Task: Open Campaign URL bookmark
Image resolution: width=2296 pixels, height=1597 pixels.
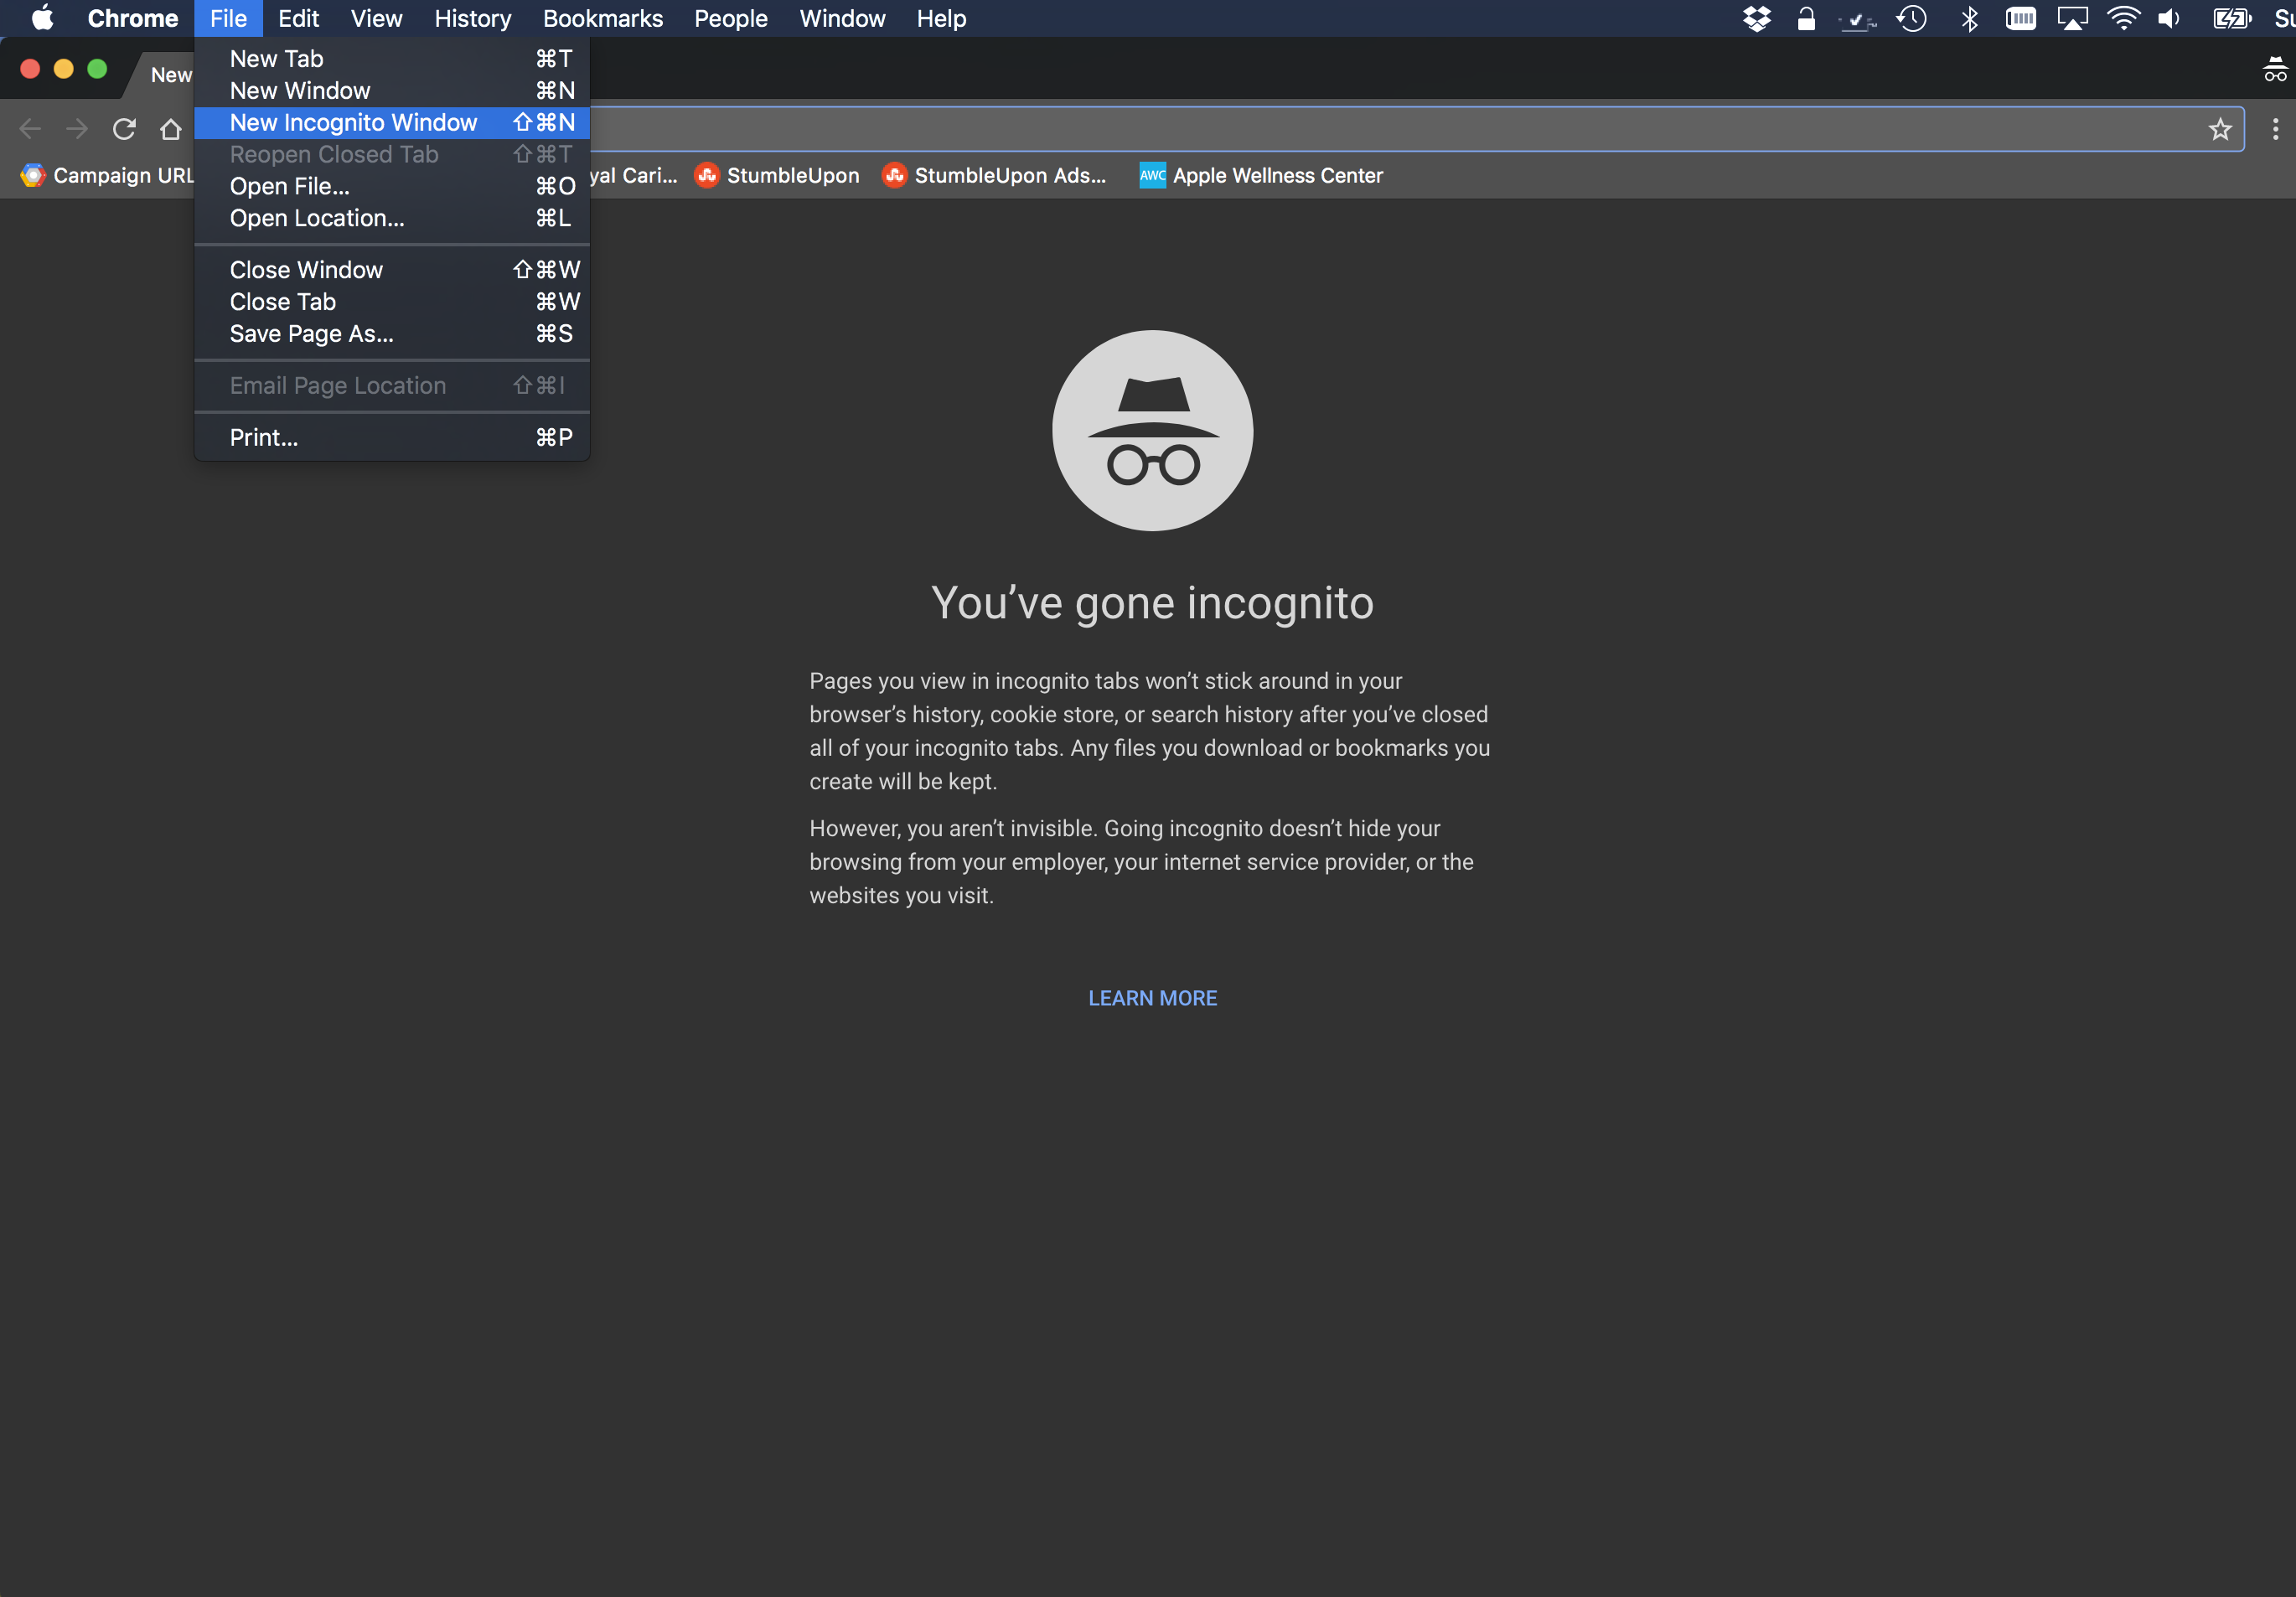Action: click(107, 175)
